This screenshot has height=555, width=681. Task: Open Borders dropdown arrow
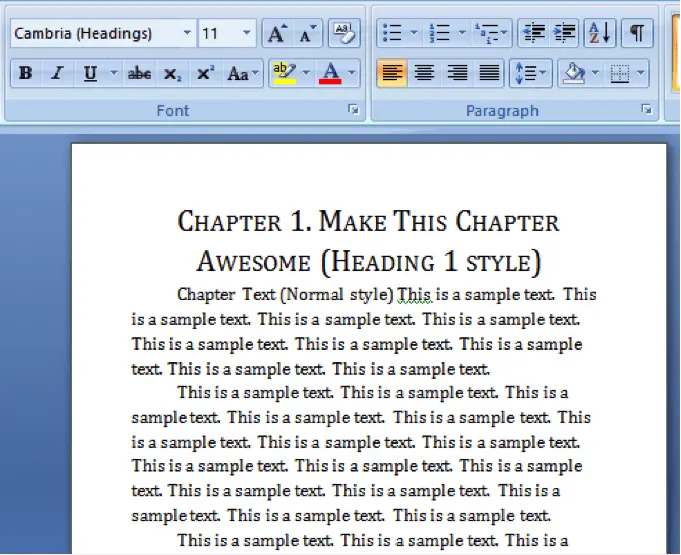click(641, 73)
